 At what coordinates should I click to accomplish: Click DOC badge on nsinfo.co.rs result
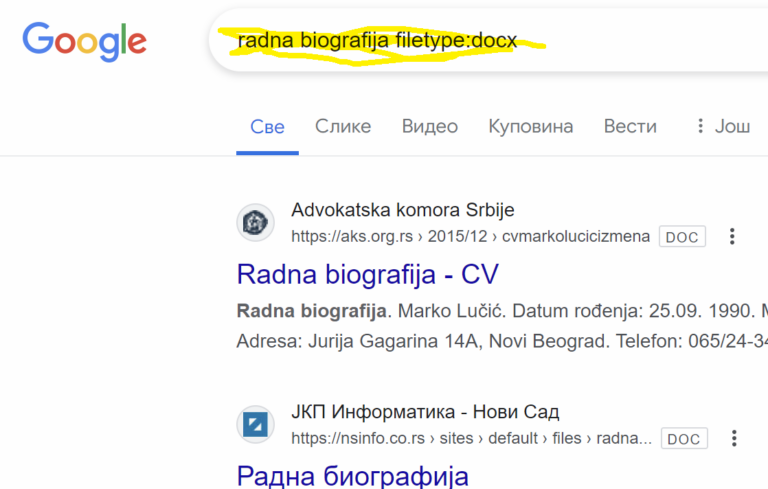pyautogui.click(x=684, y=439)
